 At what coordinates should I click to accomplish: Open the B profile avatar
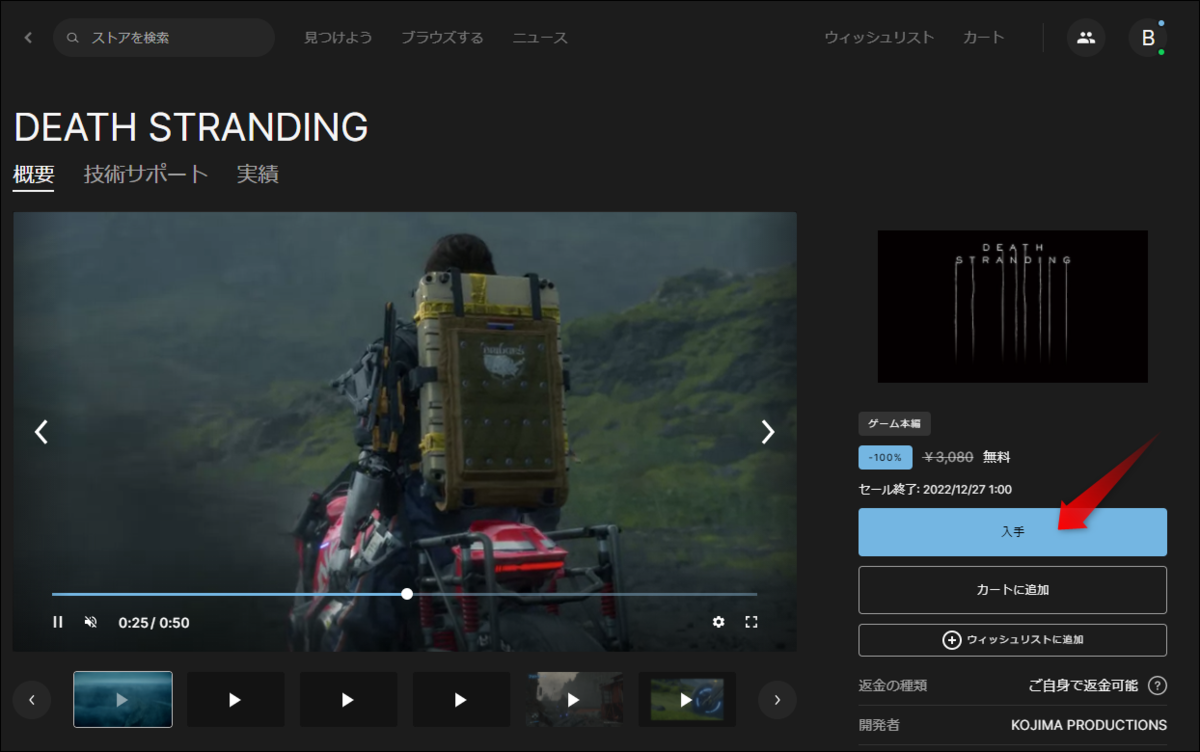[x=1148, y=38]
